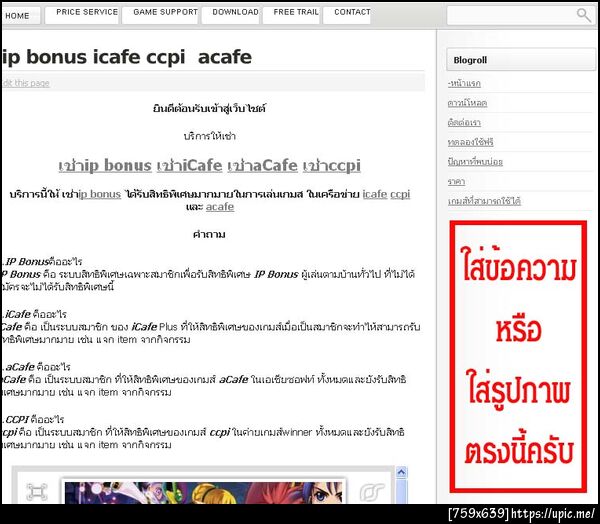
Task: Open Blogroll link 'ทดลองใช้ฟรี'
Action: [x=470, y=142]
